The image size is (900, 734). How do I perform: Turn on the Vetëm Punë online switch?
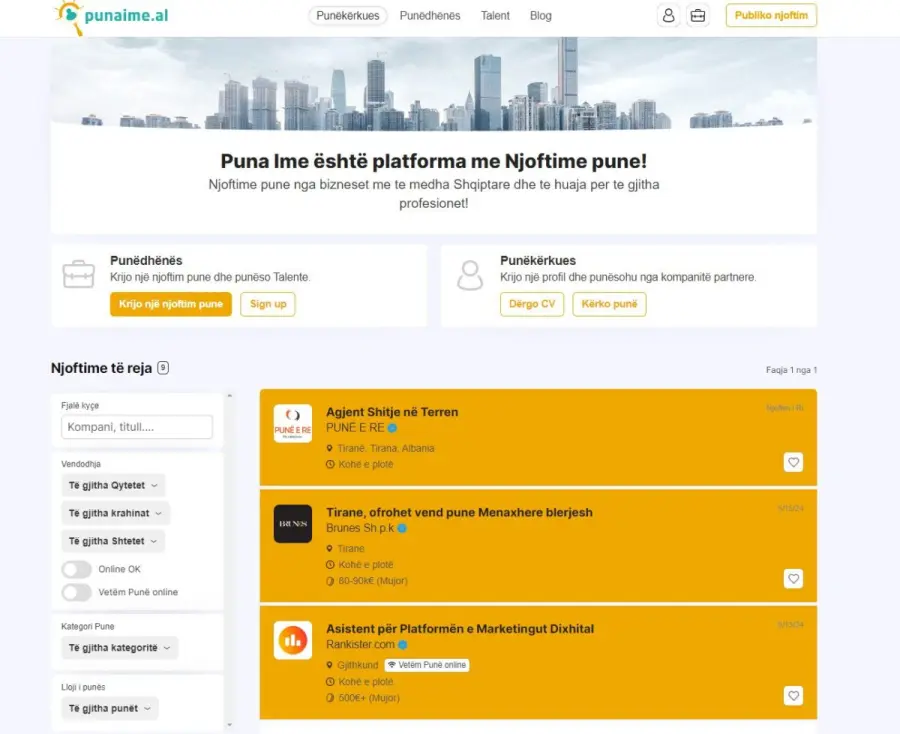[76, 592]
